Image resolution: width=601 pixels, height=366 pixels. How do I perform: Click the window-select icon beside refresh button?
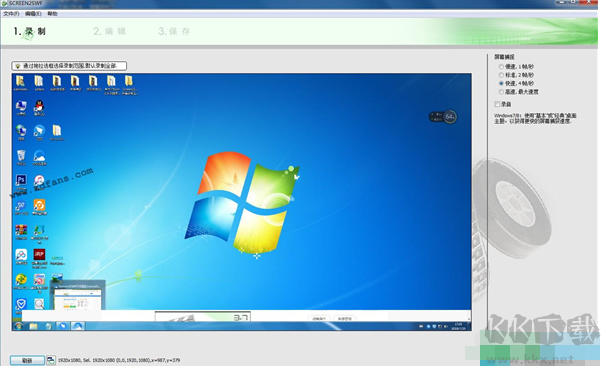tap(51, 360)
